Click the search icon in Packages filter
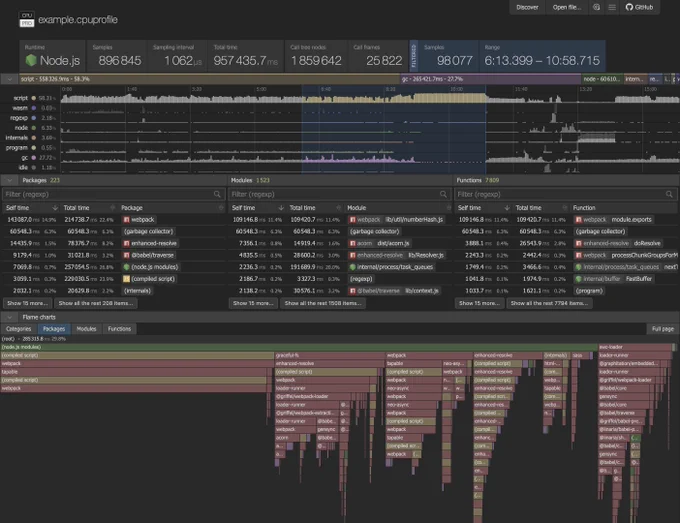This screenshot has width=680, height=523. click(217, 194)
